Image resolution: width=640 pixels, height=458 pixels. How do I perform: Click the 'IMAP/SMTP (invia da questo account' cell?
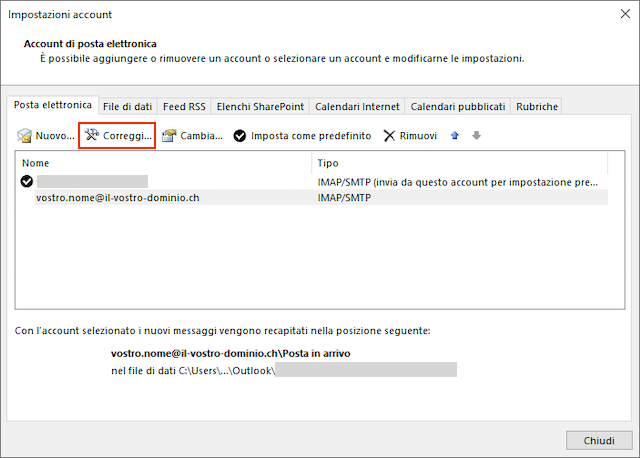tap(458, 182)
